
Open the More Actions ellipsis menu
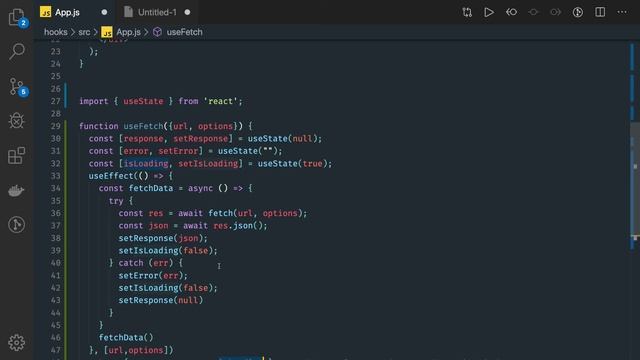tap(622, 12)
